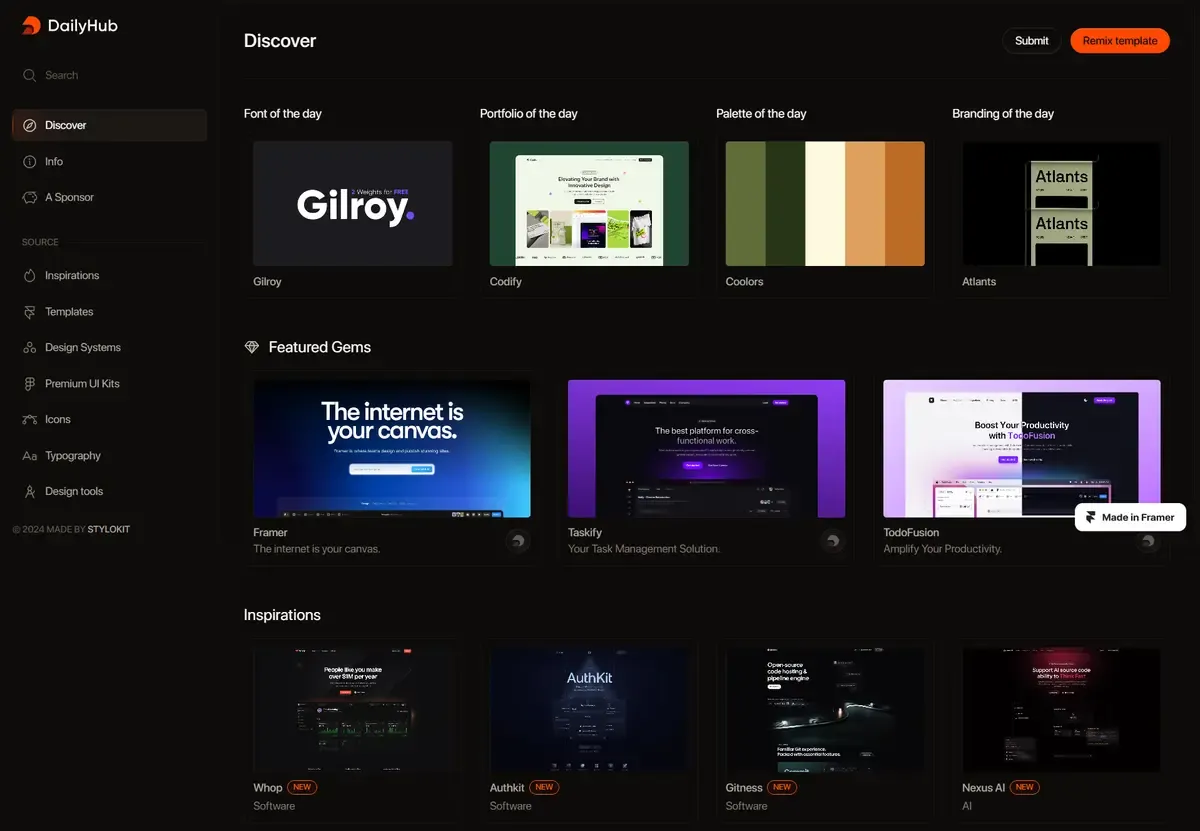Click the Premium UI Kits Figma icon
Screen dimensions: 1200x831
point(30,384)
